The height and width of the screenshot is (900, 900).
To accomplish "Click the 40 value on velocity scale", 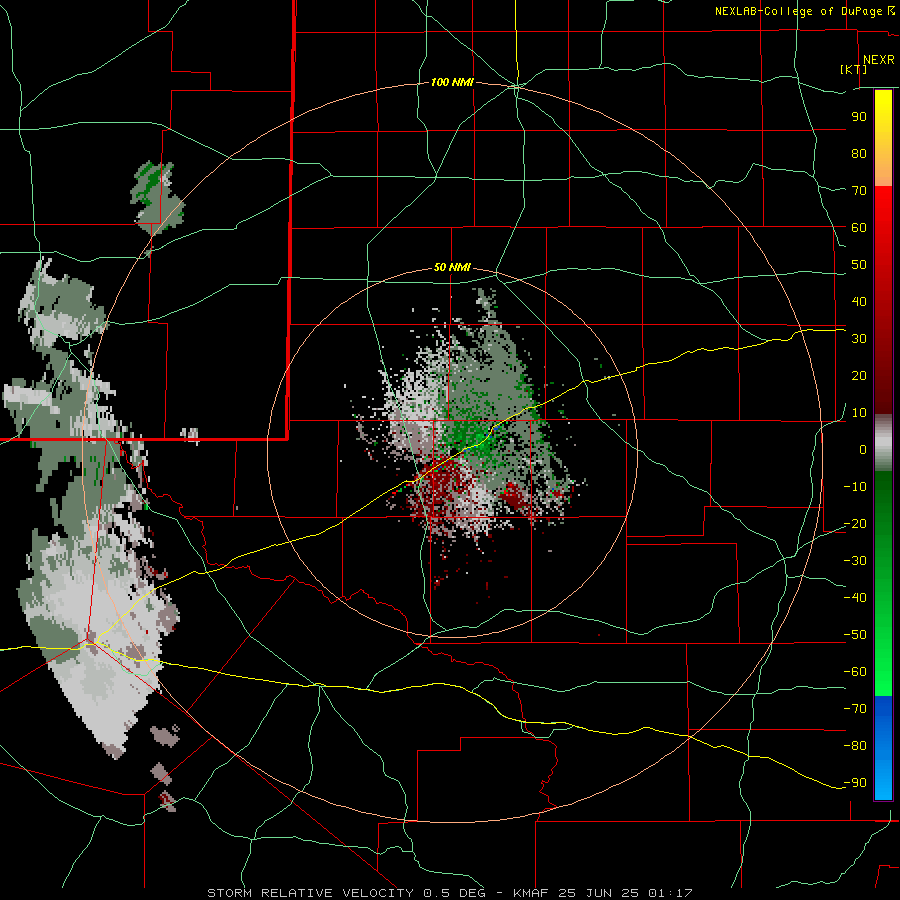I will click(x=859, y=301).
